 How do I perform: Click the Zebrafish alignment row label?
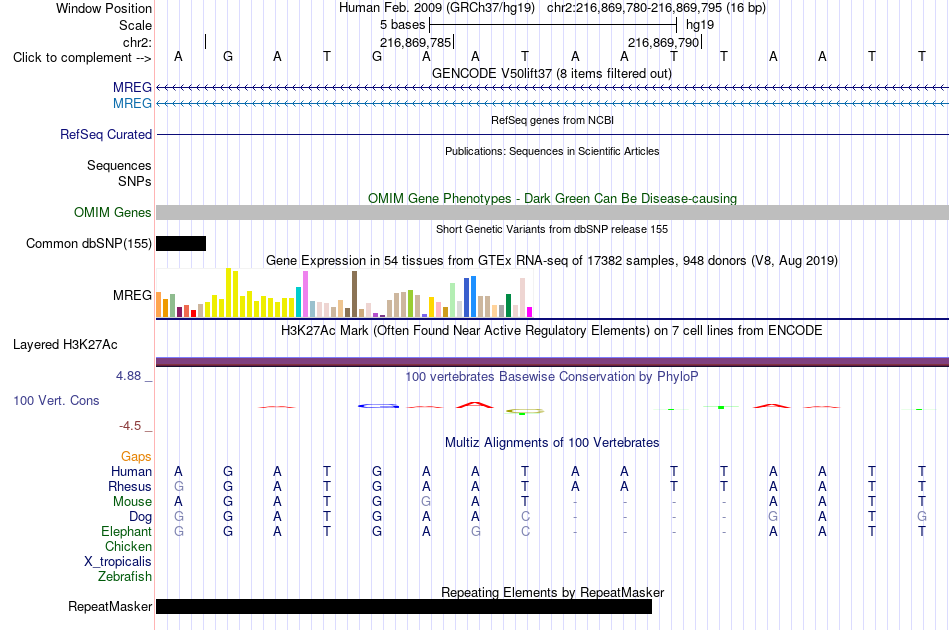(x=125, y=576)
